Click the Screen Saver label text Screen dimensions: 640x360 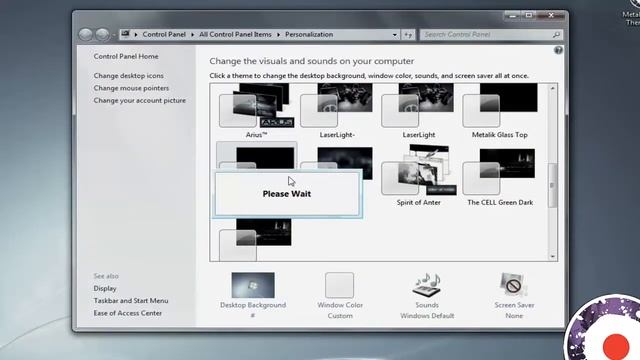coord(514,305)
